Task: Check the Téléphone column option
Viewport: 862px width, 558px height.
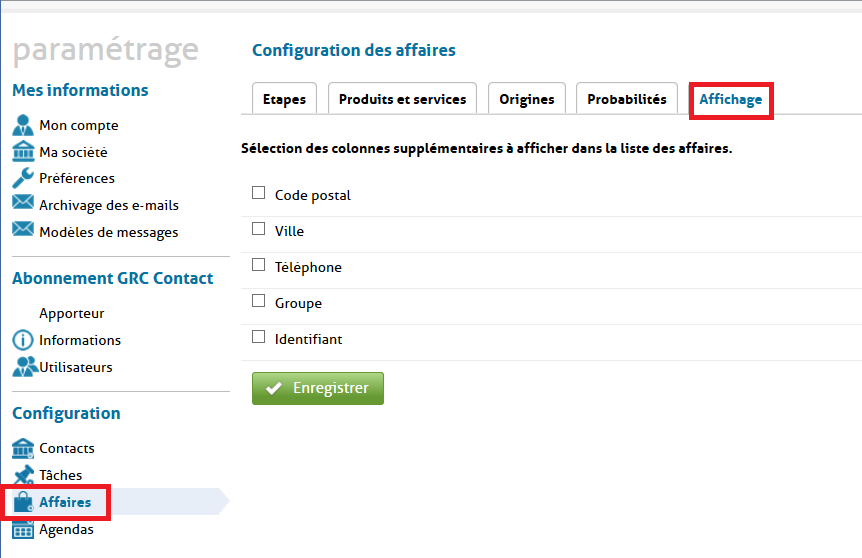Action: click(x=258, y=265)
